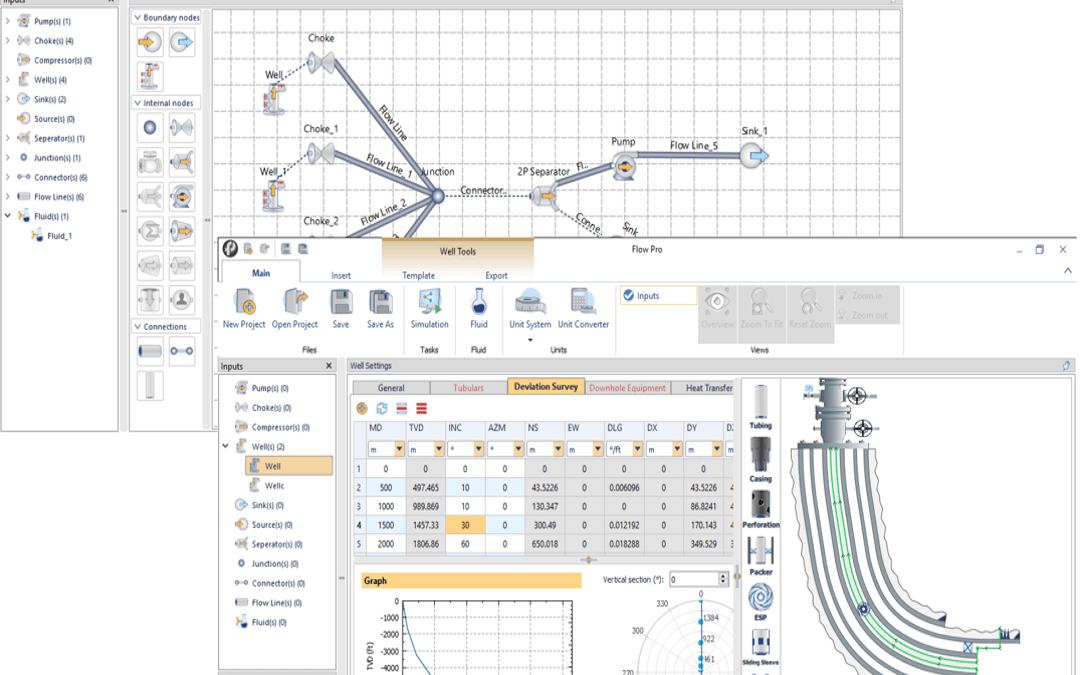Add a survey row with the orange plus icon

pyautogui.click(x=362, y=408)
